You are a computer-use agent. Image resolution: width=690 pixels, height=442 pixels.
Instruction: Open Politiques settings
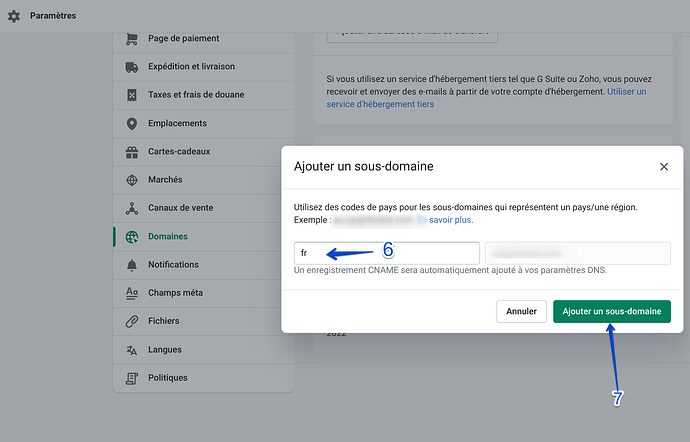pyautogui.click(x=203, y=378)
